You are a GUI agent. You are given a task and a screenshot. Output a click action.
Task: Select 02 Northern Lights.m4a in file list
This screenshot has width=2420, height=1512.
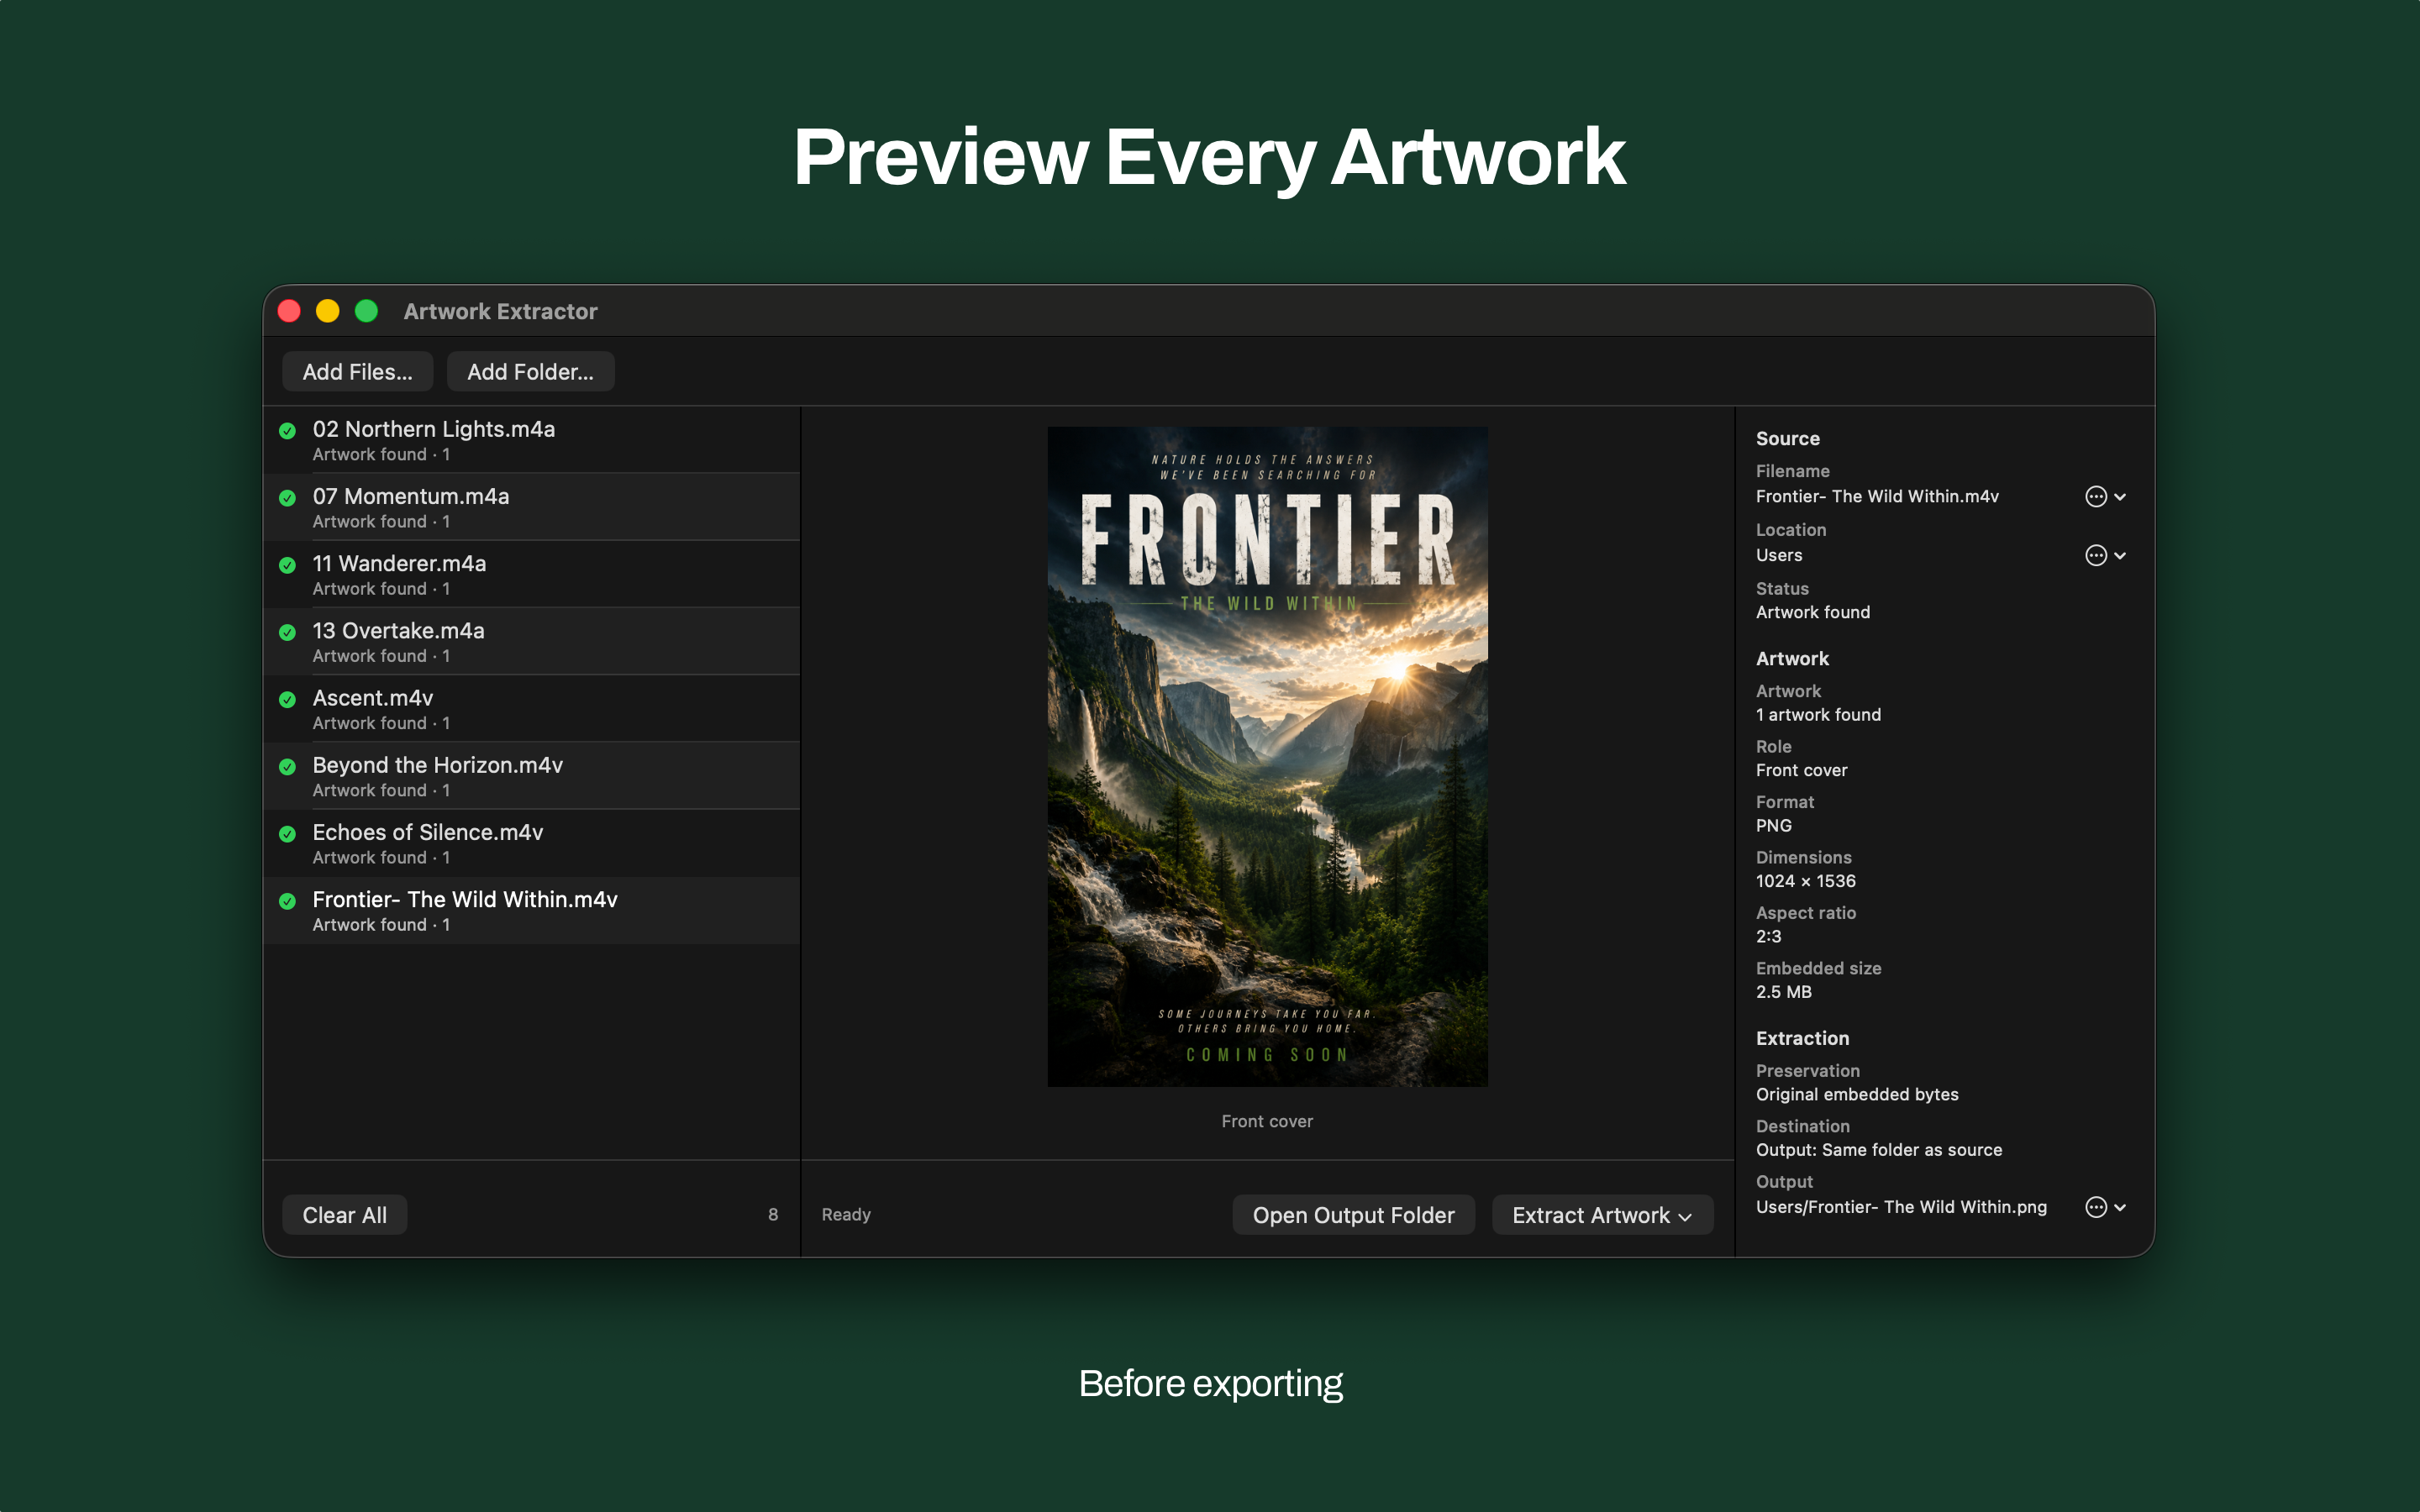[532, 440]
